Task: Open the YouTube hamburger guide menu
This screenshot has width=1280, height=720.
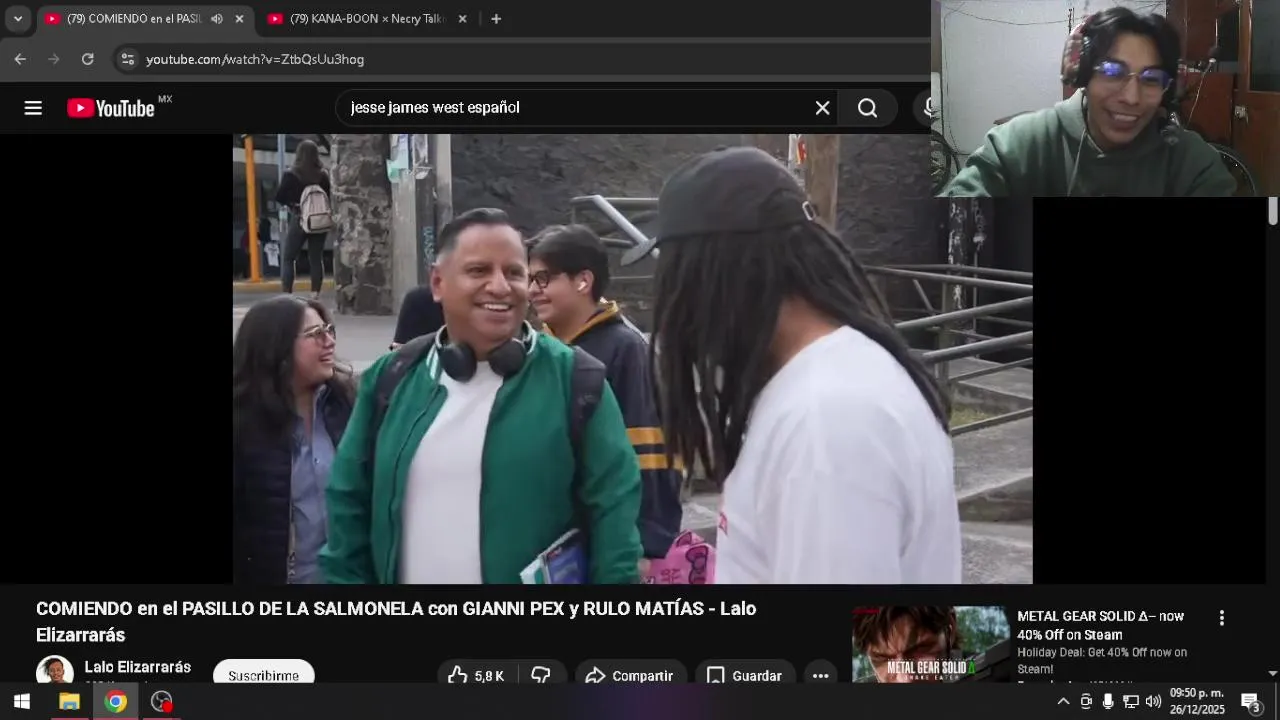Action: (33, 108)
